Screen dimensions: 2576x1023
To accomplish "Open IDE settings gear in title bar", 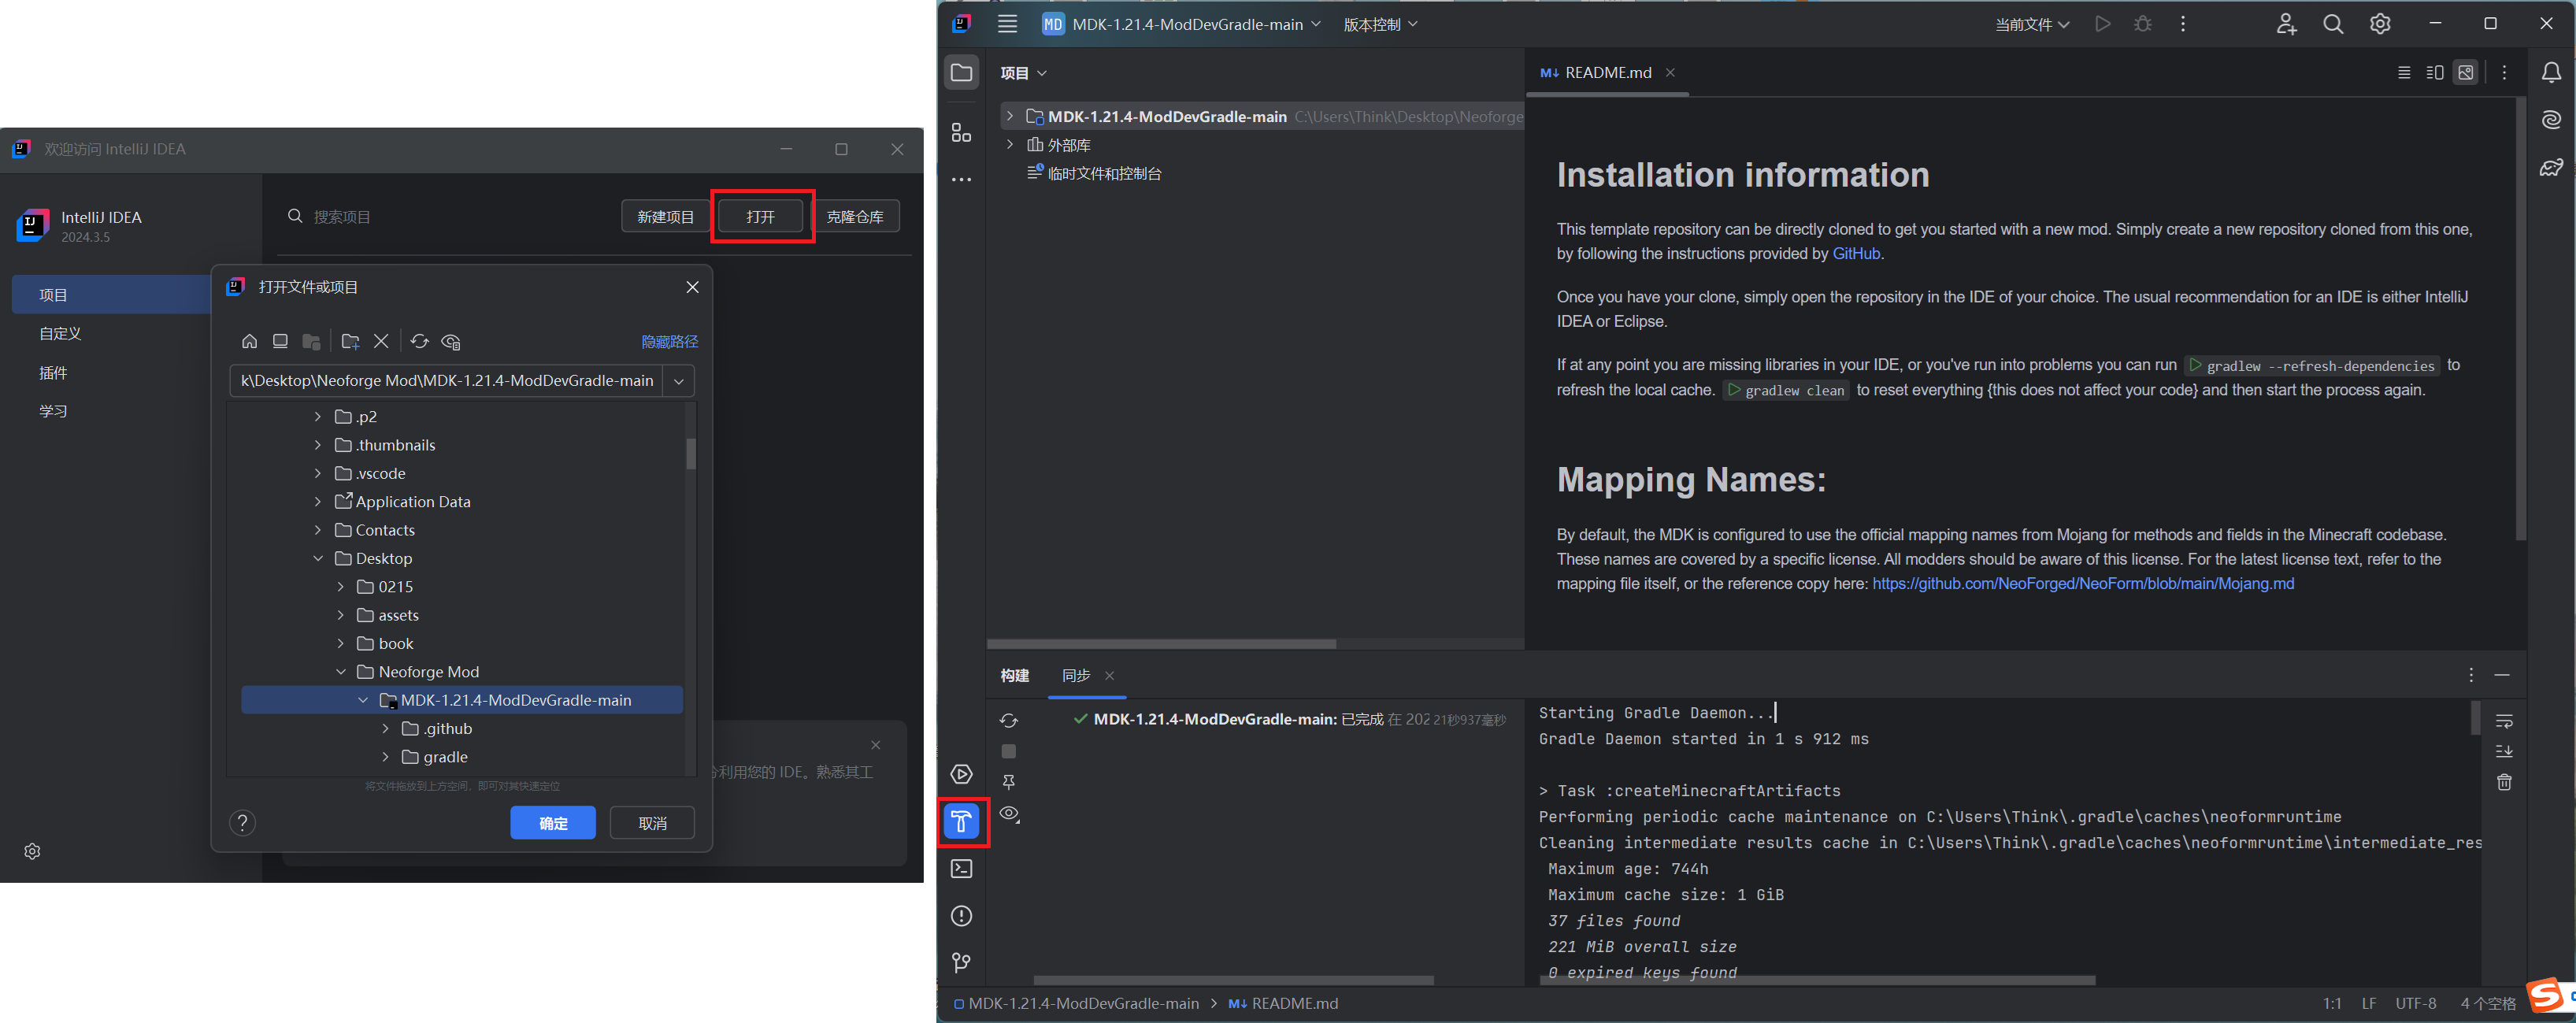I will [x=2380, y=24].
